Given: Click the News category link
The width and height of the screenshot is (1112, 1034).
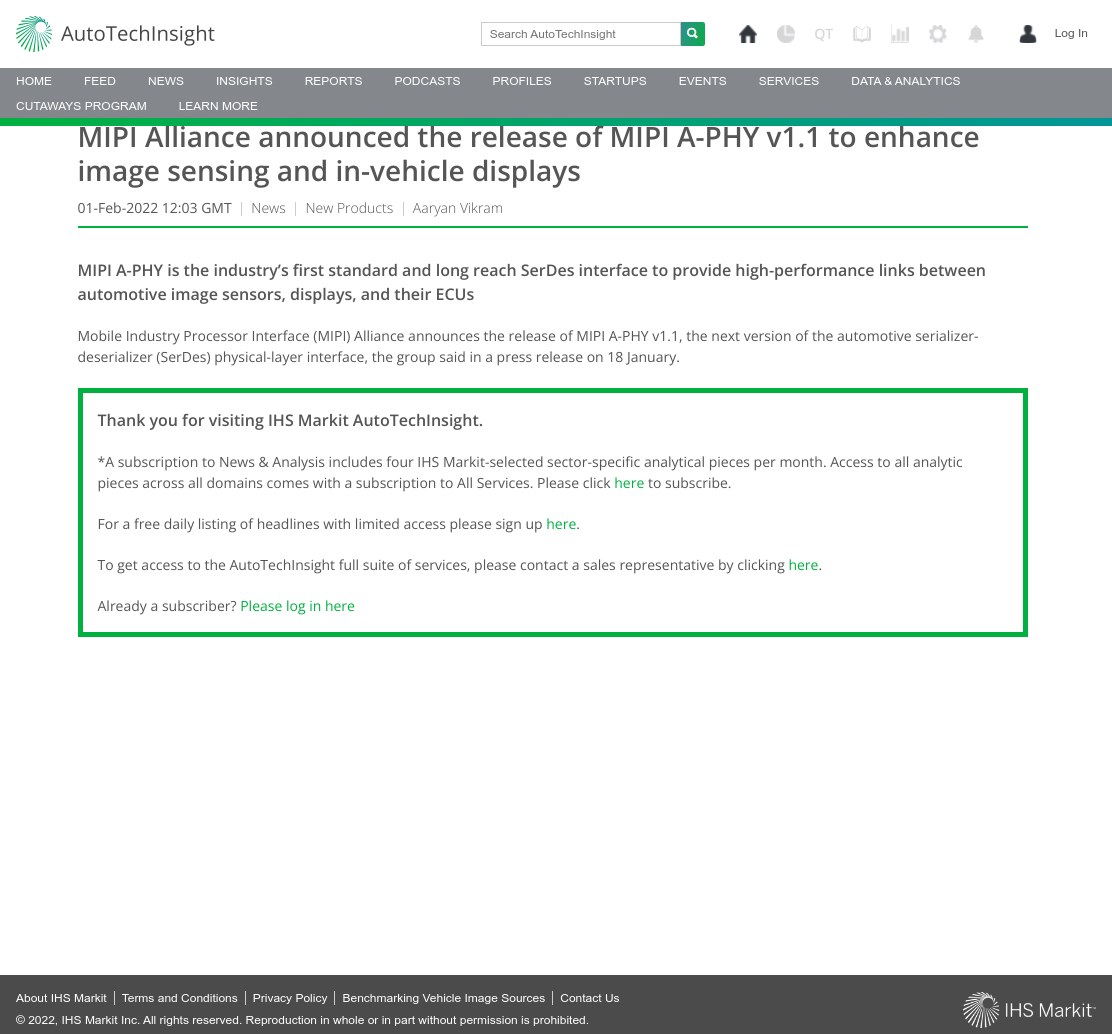Looking at the screenshot, I should (268, 208).
